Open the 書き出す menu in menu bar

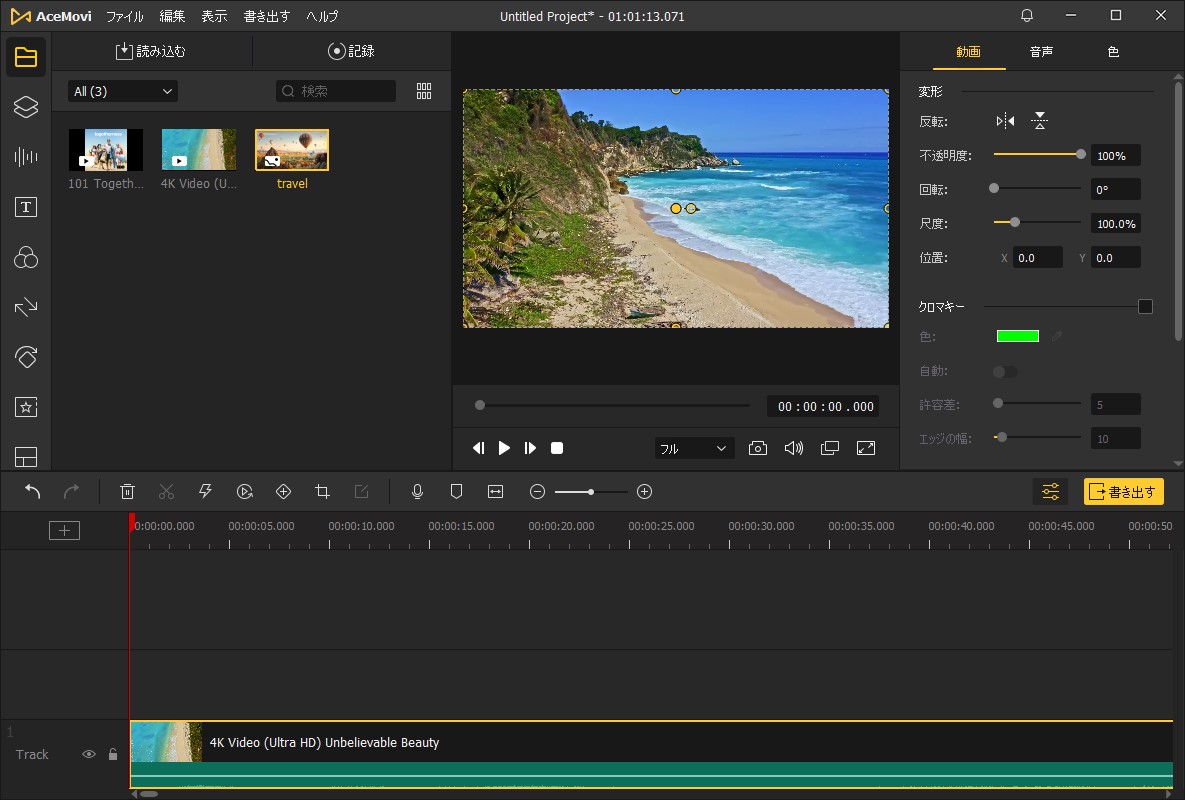(267, 16)
